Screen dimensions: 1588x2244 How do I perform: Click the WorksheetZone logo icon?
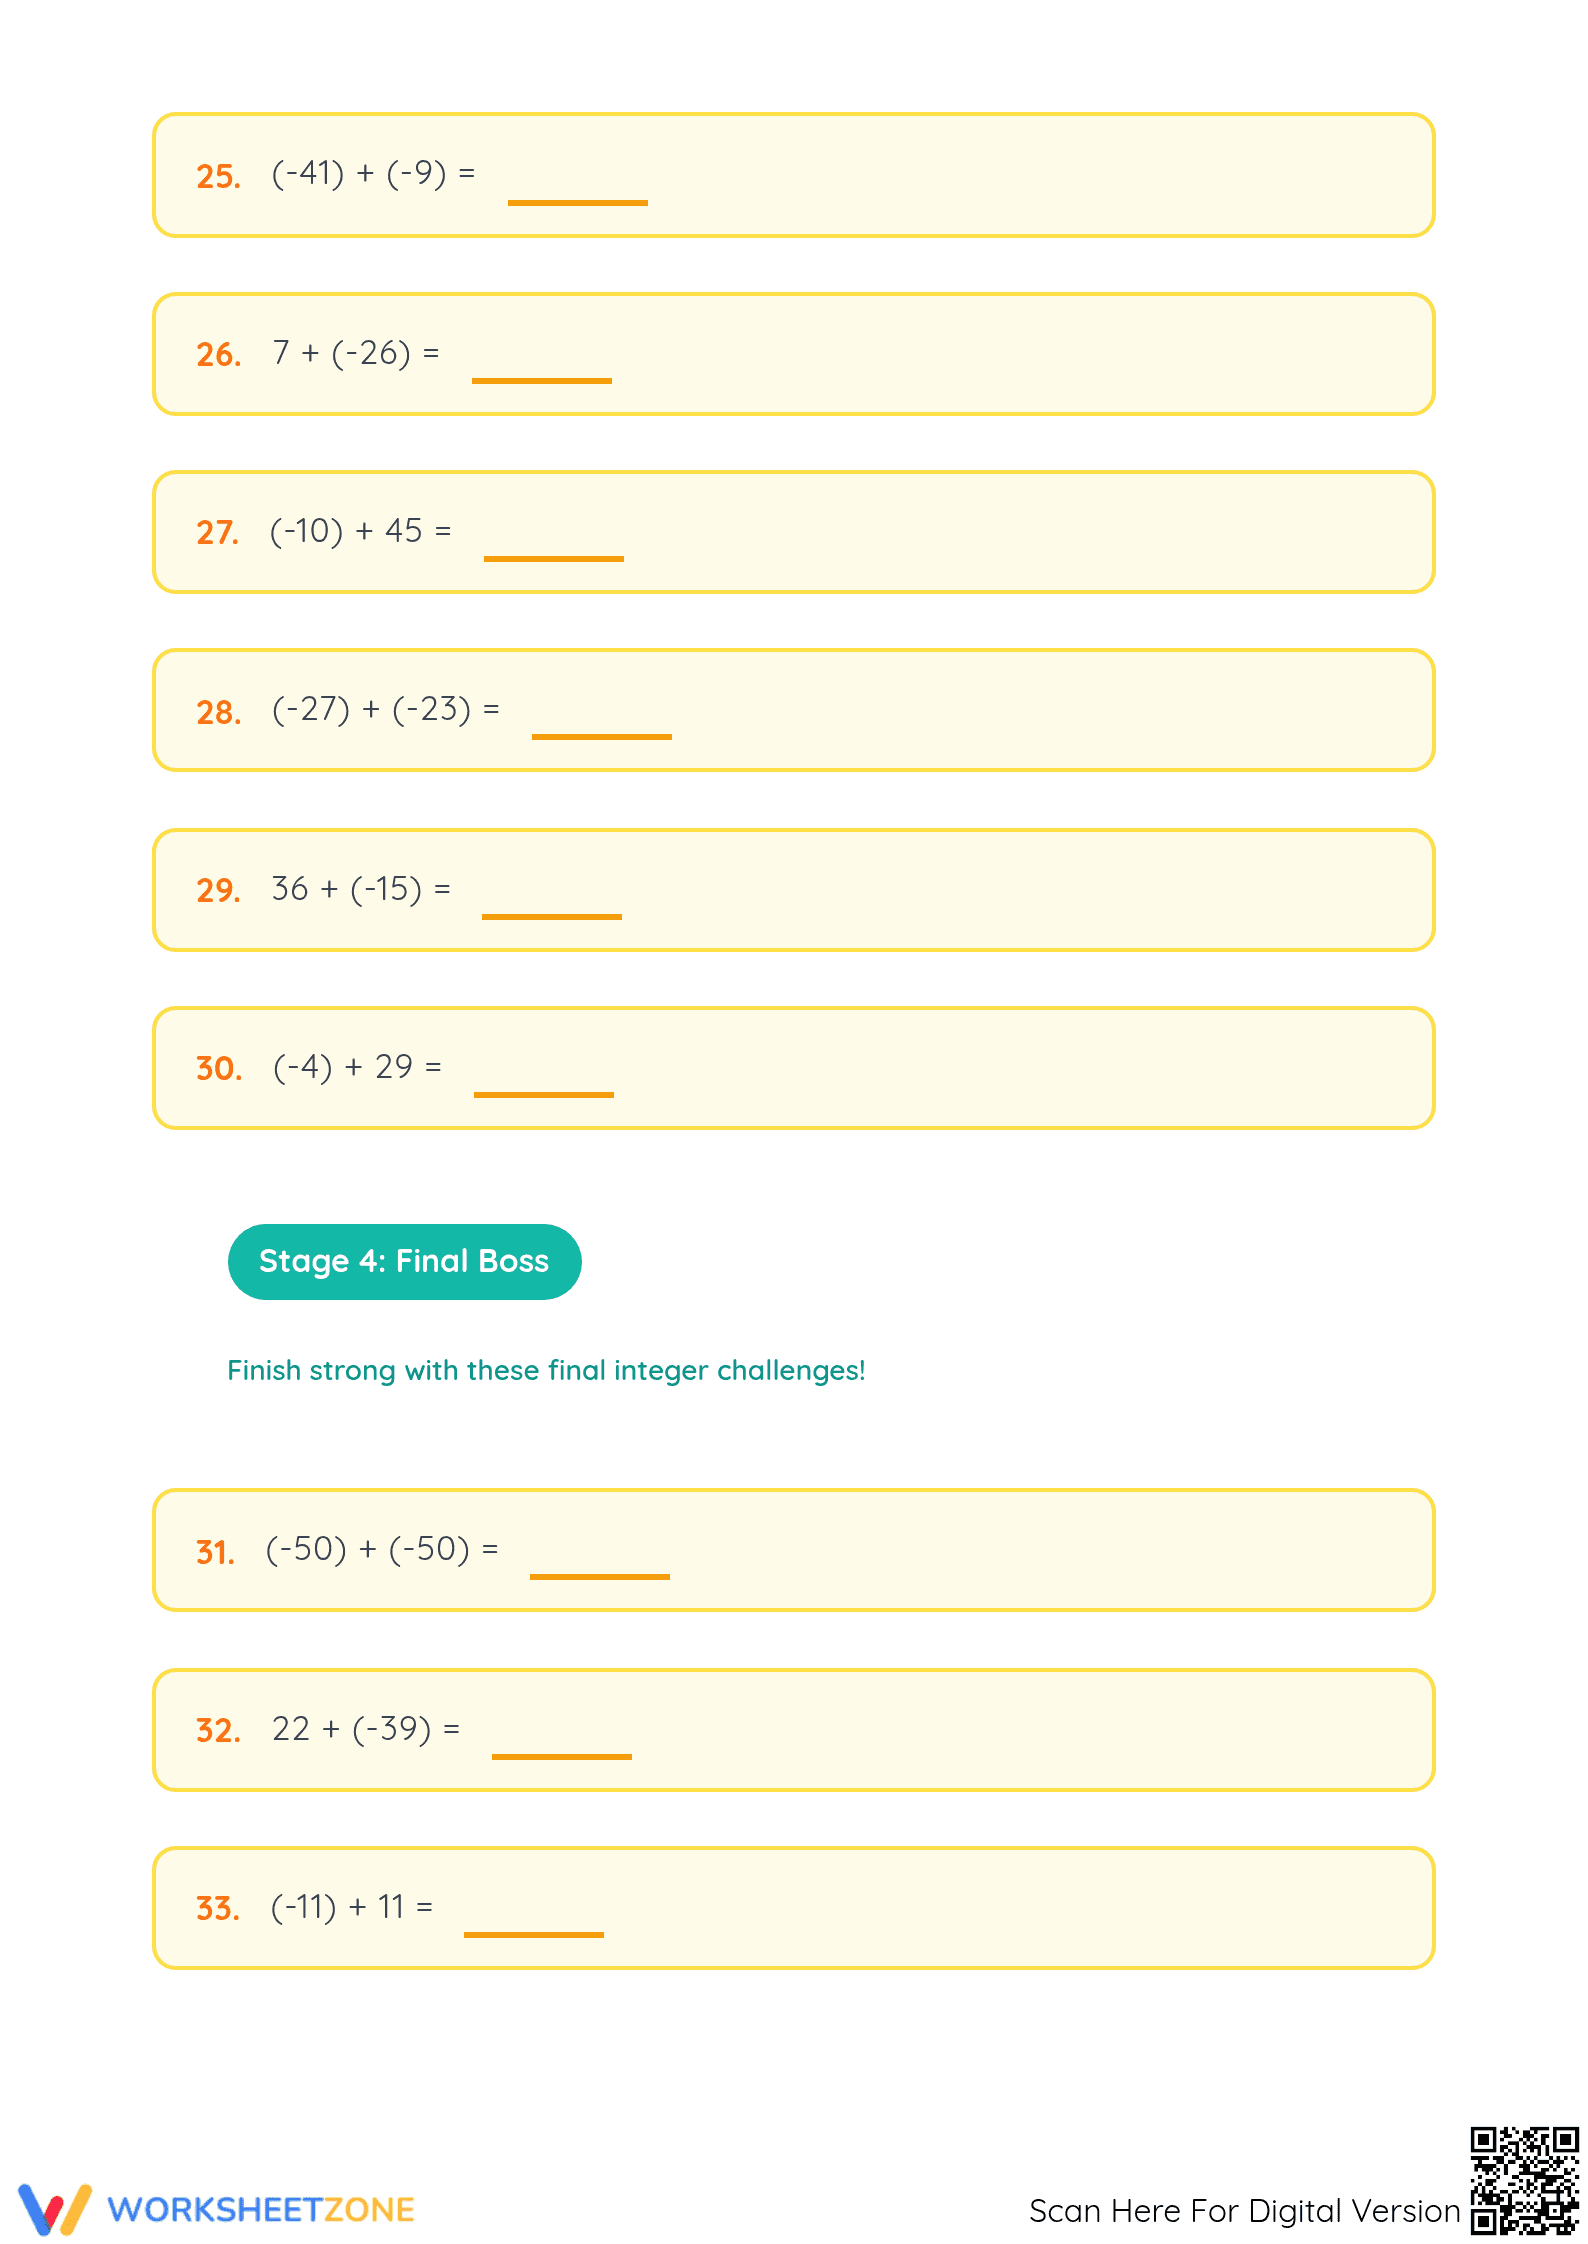point(55,2210)
